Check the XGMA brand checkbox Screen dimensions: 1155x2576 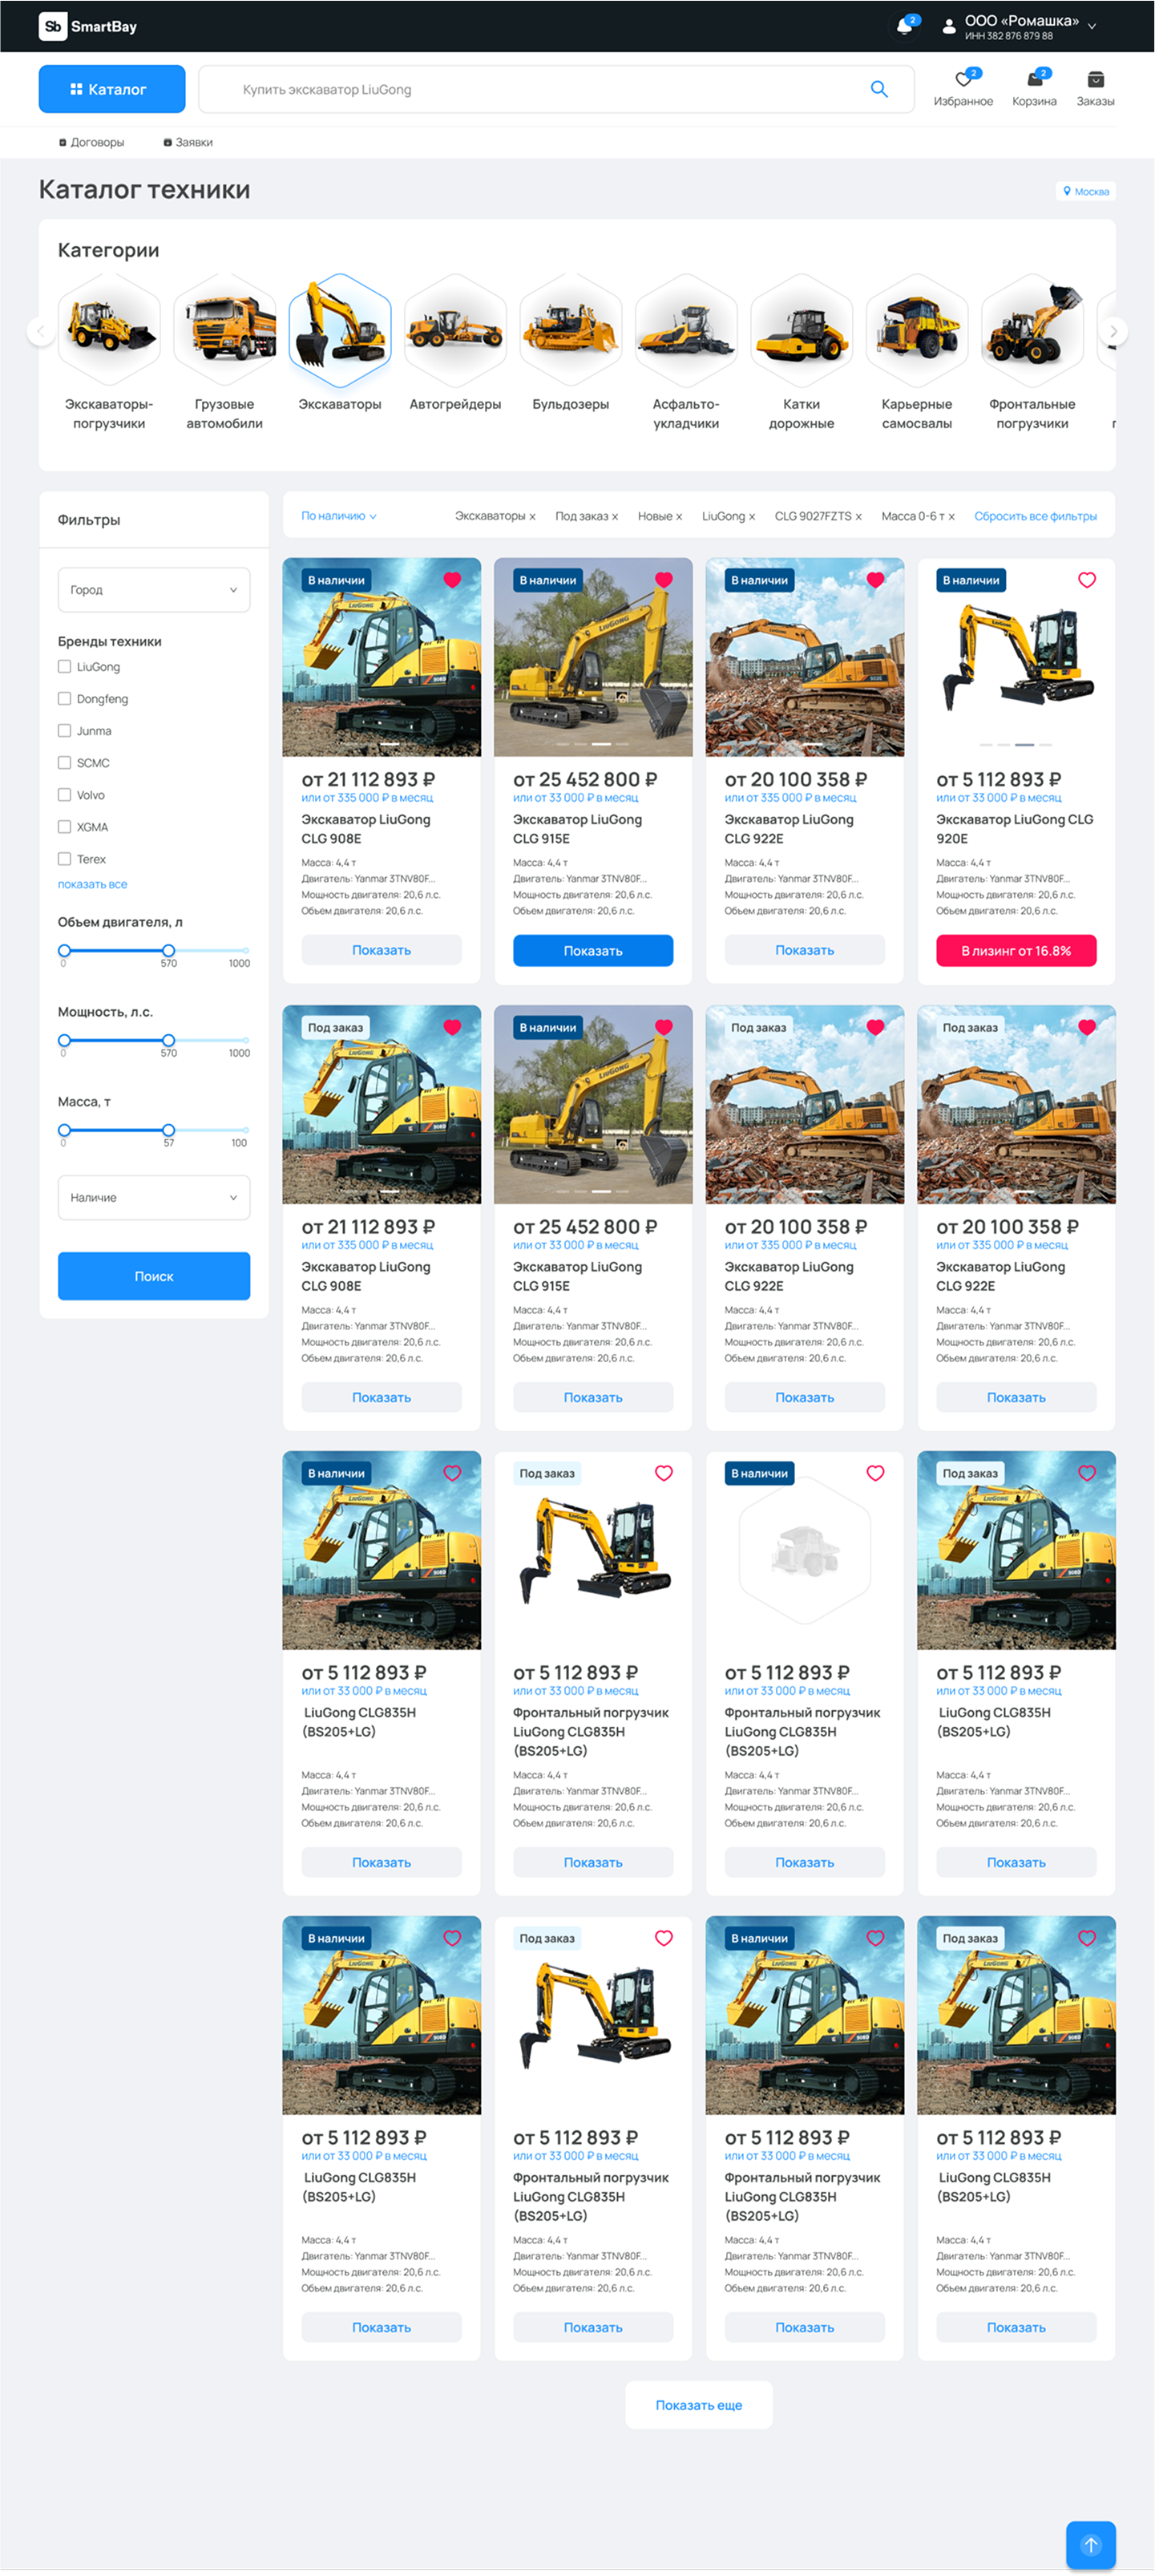click(64, 827)
